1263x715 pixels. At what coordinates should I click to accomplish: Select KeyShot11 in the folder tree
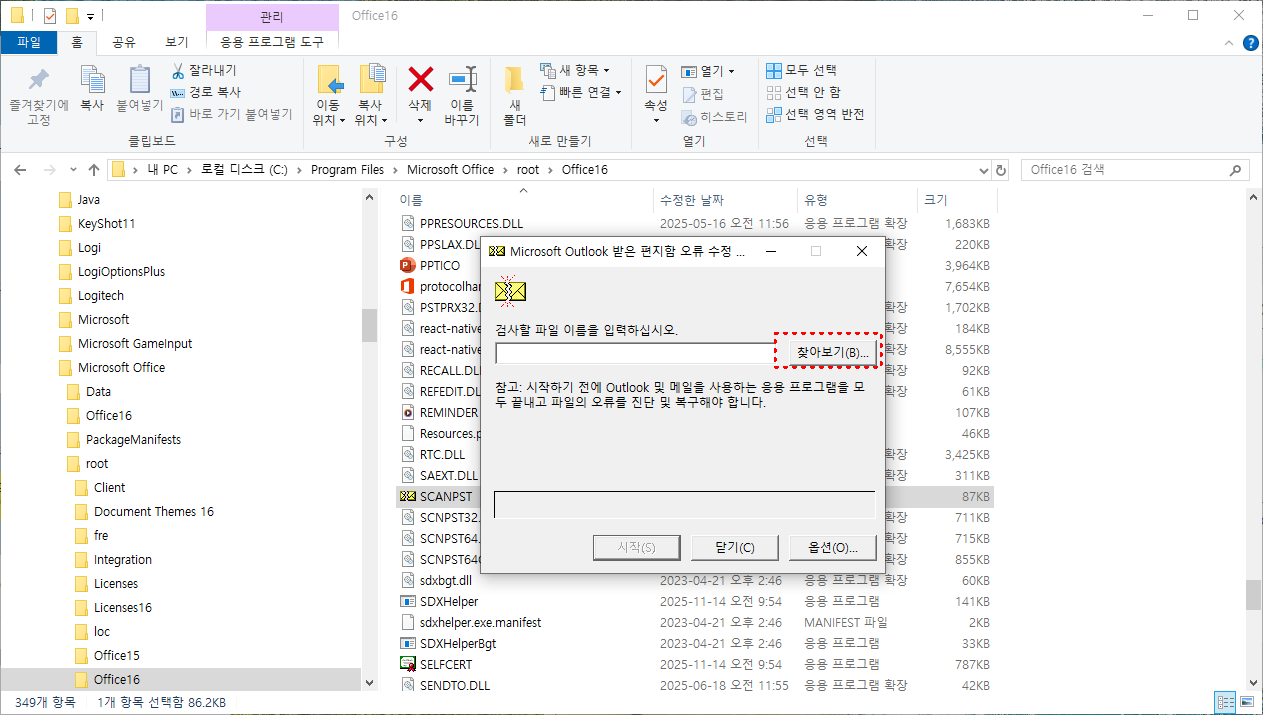(106, 223)
